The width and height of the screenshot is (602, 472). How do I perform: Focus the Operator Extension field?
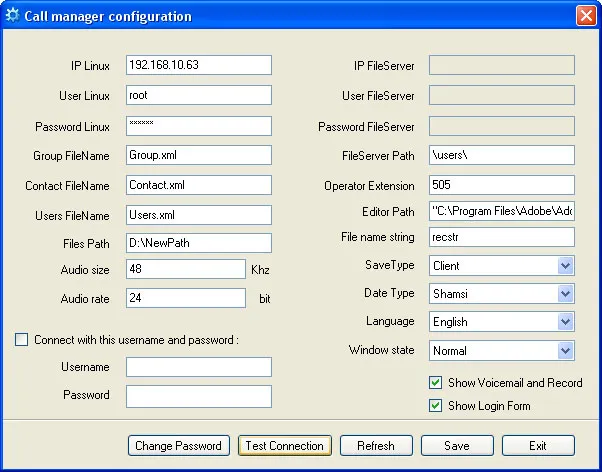[502, 185]
